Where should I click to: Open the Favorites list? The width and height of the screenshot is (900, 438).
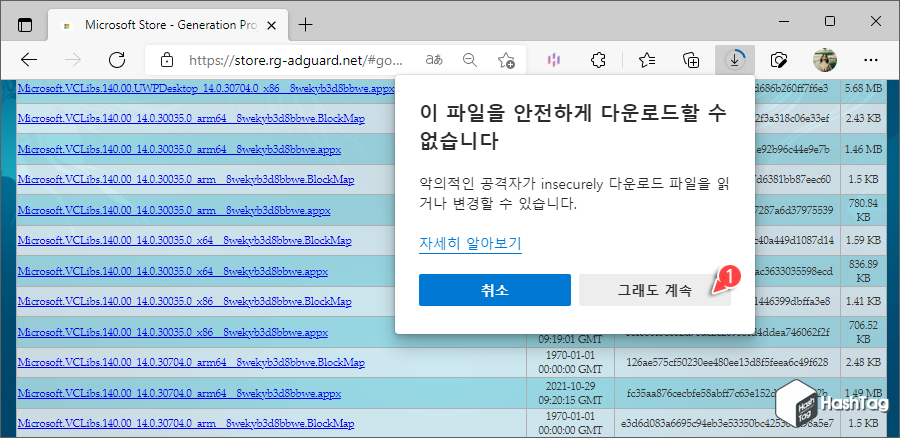(647, 60)
